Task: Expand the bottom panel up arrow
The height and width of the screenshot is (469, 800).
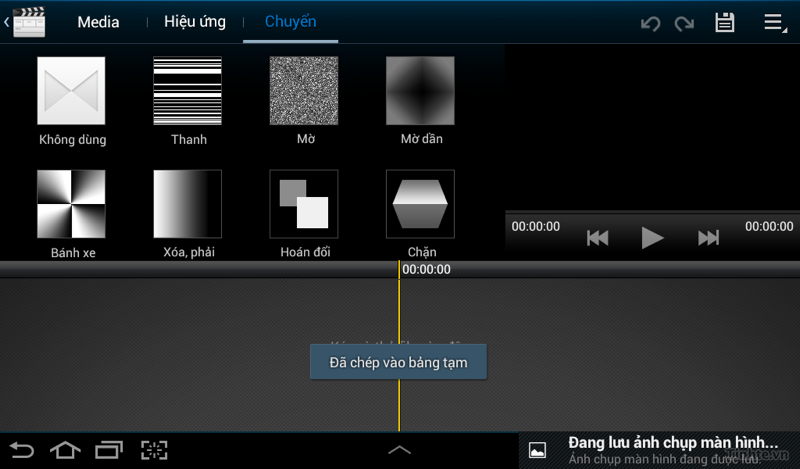Action: pyautogui.click(x=399, y=450)
